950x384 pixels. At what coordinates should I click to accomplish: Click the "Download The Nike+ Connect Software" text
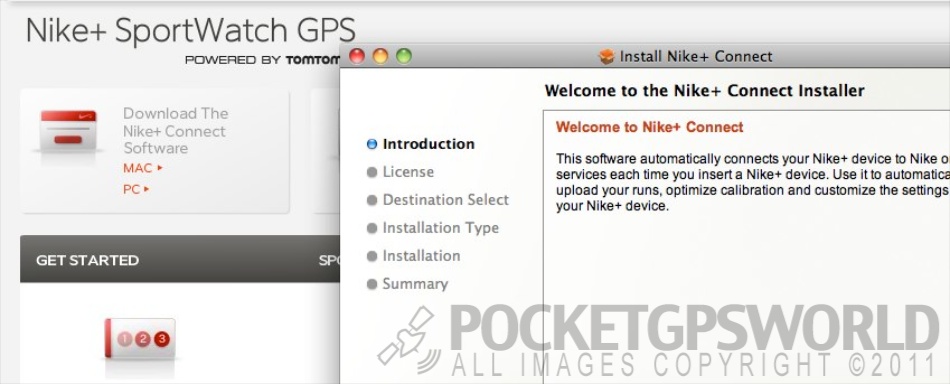(175, 131)
